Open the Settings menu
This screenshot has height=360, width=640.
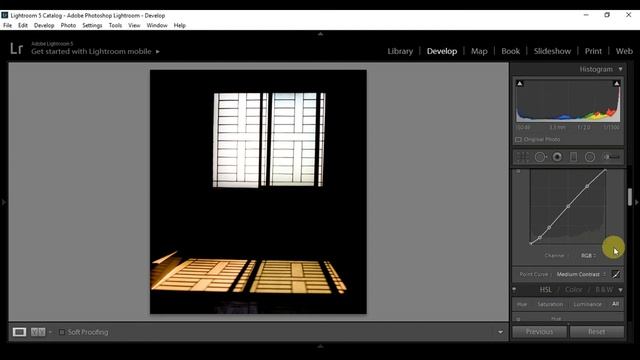coord(92,25)
